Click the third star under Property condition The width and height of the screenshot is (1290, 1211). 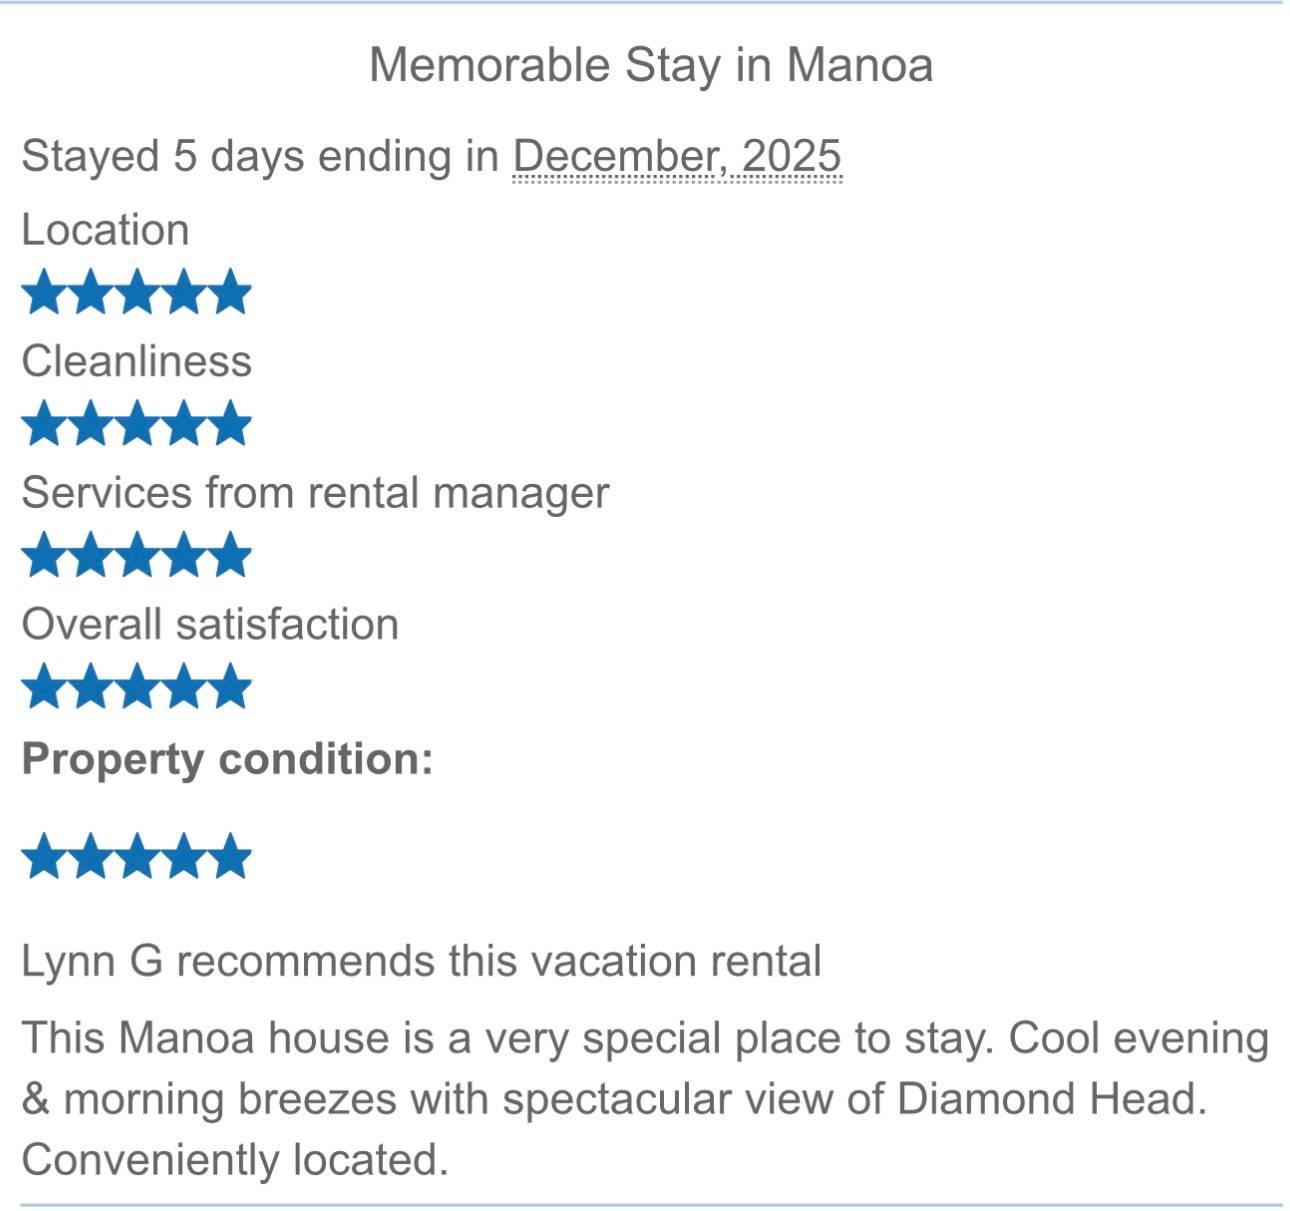click(137, 857)
